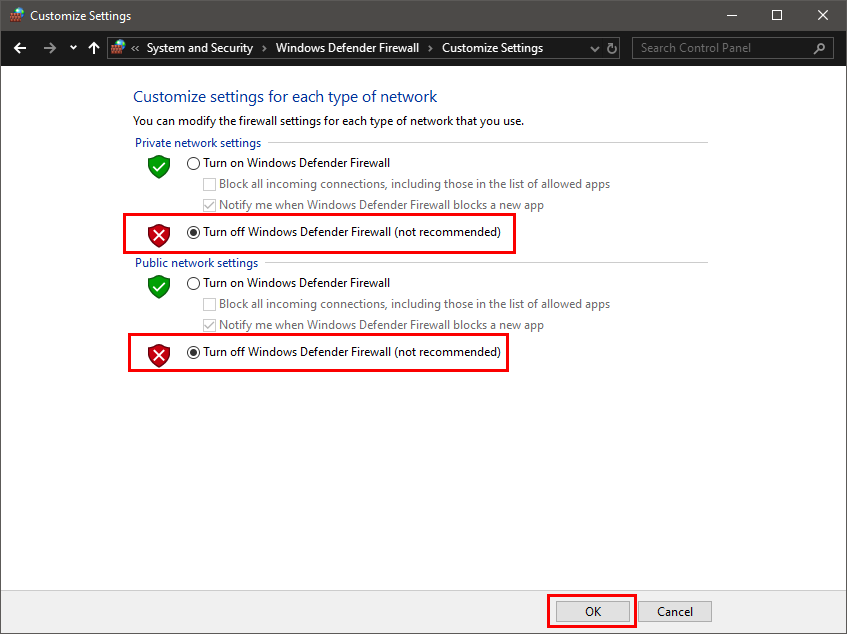Go to Windows Defender Firewall breadcrumb
847x634 pixels.
point(347,48)
